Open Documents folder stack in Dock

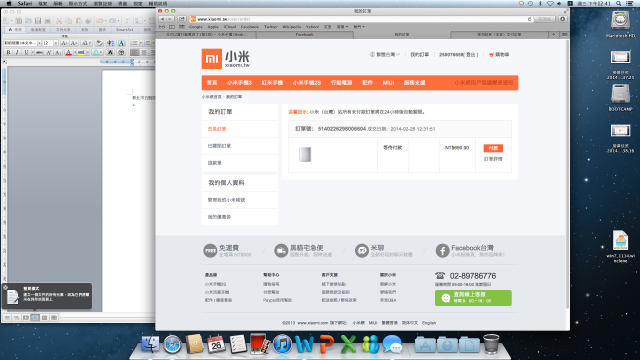click(x=469, y=344)
